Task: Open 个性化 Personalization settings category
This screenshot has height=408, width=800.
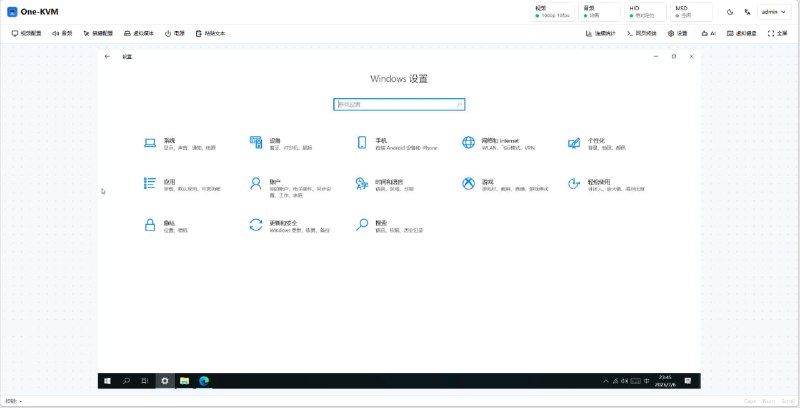Action: click(596, 143)
